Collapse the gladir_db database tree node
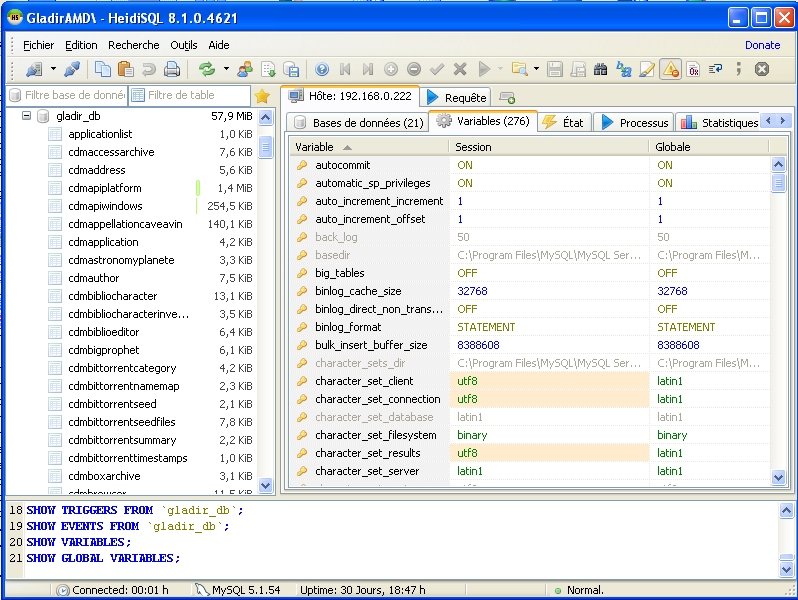The image size is (798, 600). pyautogui.click(x=27, y=116)
